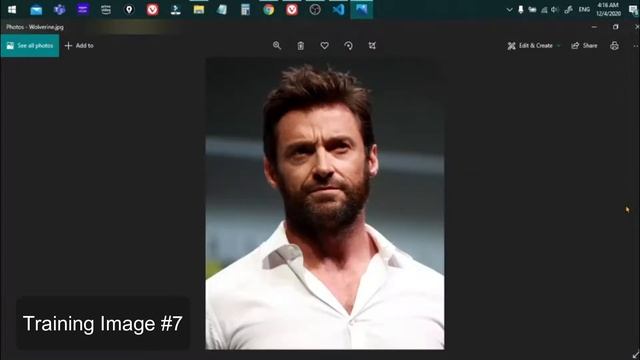Screen dimensions: 640x360
Task: Open the Windows Start menu
Action: (x=12, y=9)
